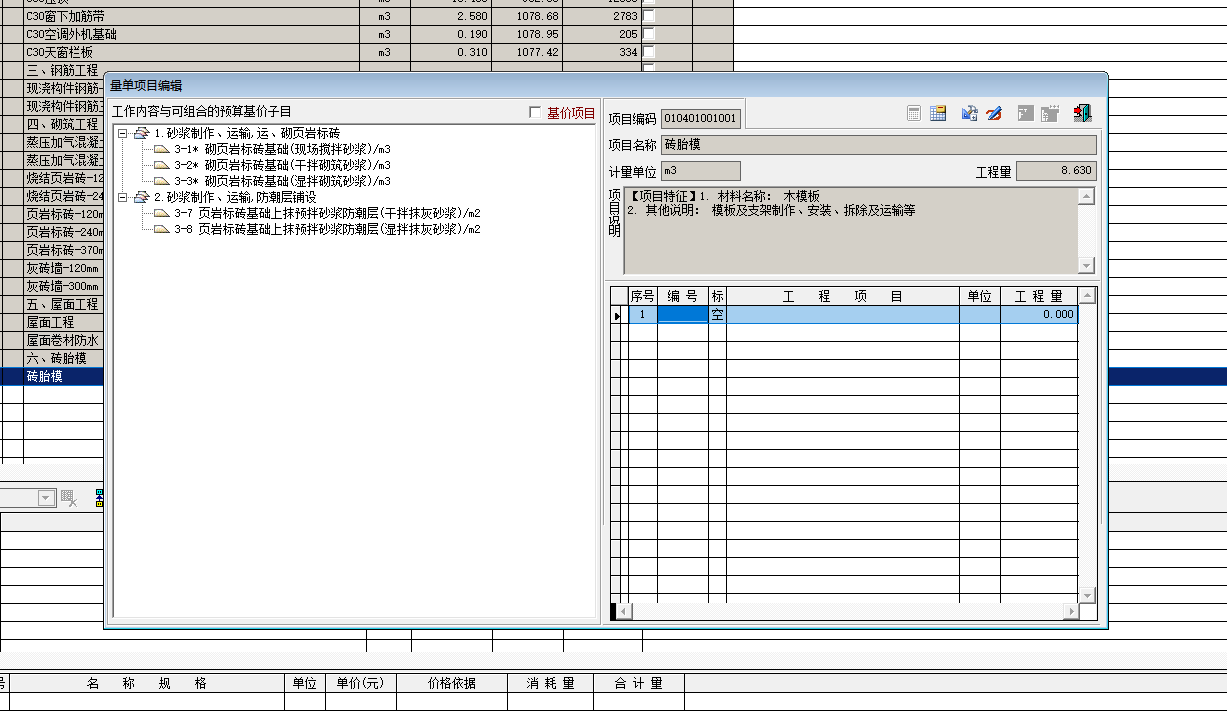Click the 工程量 cell 0.000 in row 1
The height and width of the screenshot is (711, 1227).
[1039, 314]
